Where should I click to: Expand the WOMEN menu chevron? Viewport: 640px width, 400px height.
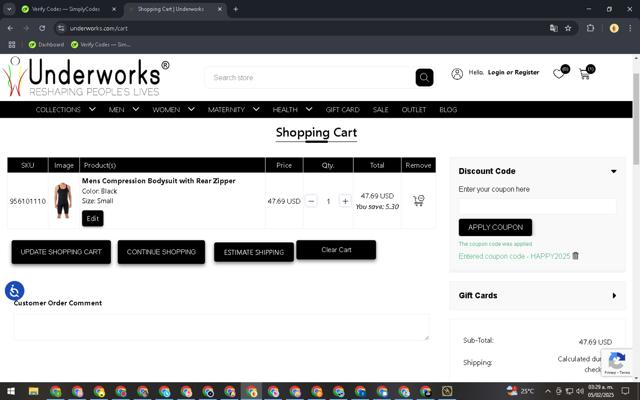click(191, 109)
